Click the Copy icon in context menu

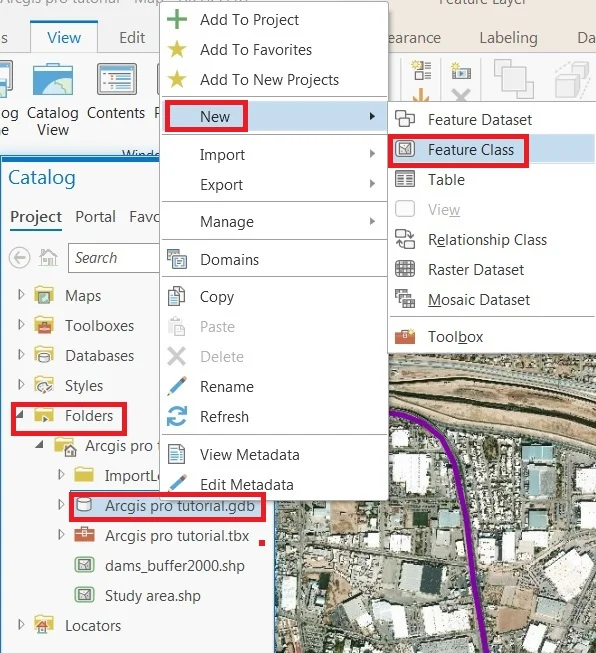tap(177, 296)
